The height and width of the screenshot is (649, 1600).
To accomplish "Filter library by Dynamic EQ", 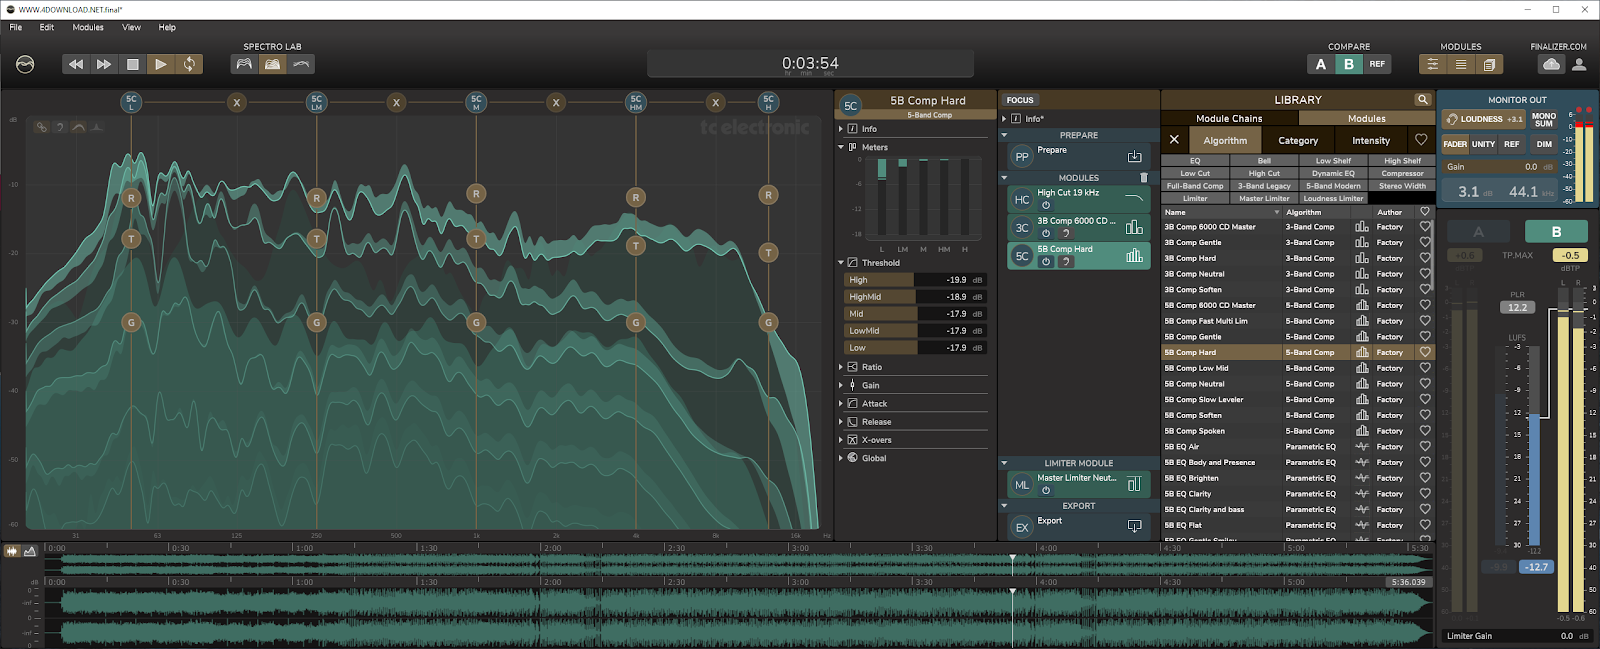I will pos(1333,173).
